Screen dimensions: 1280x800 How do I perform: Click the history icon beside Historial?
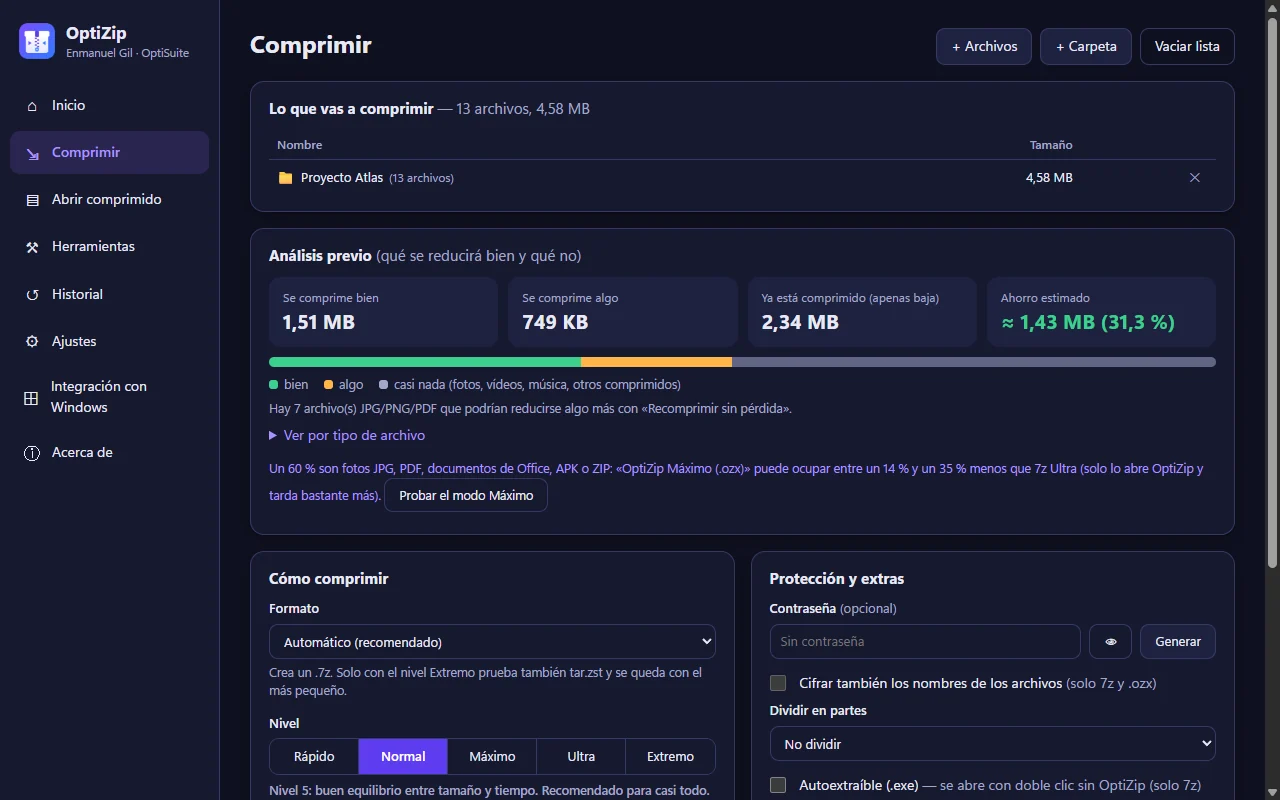tap(32, 295)
